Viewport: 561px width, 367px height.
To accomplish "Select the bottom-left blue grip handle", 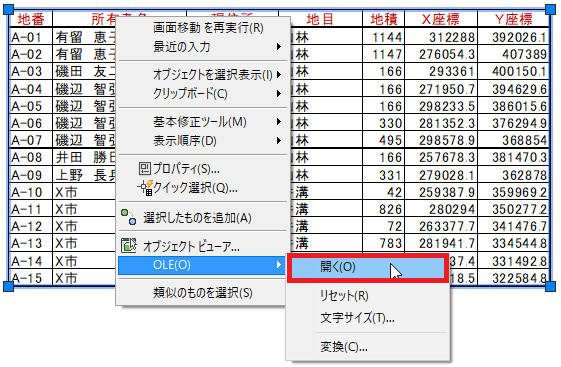I will coord(9,286).
